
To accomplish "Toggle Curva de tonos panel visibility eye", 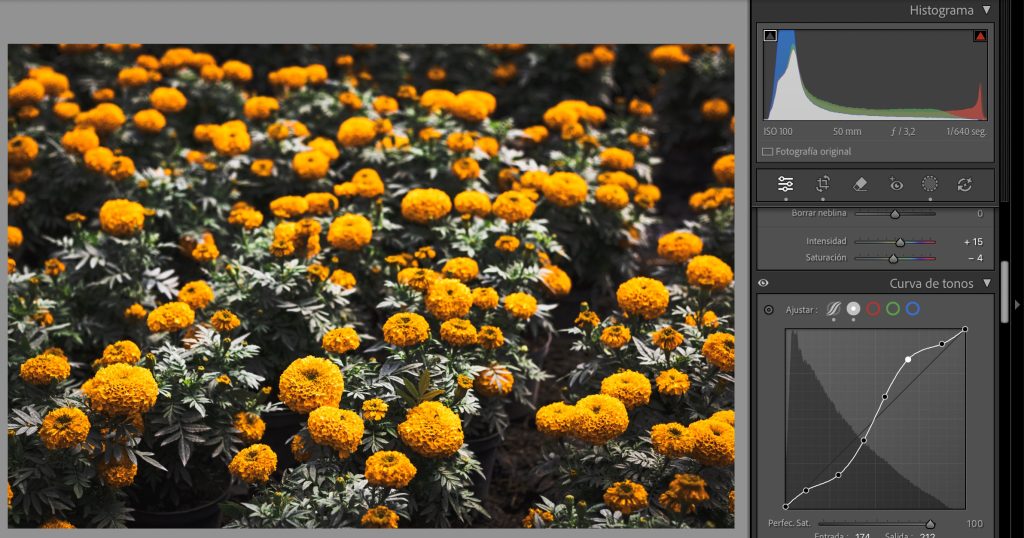I will click(763, 283).
